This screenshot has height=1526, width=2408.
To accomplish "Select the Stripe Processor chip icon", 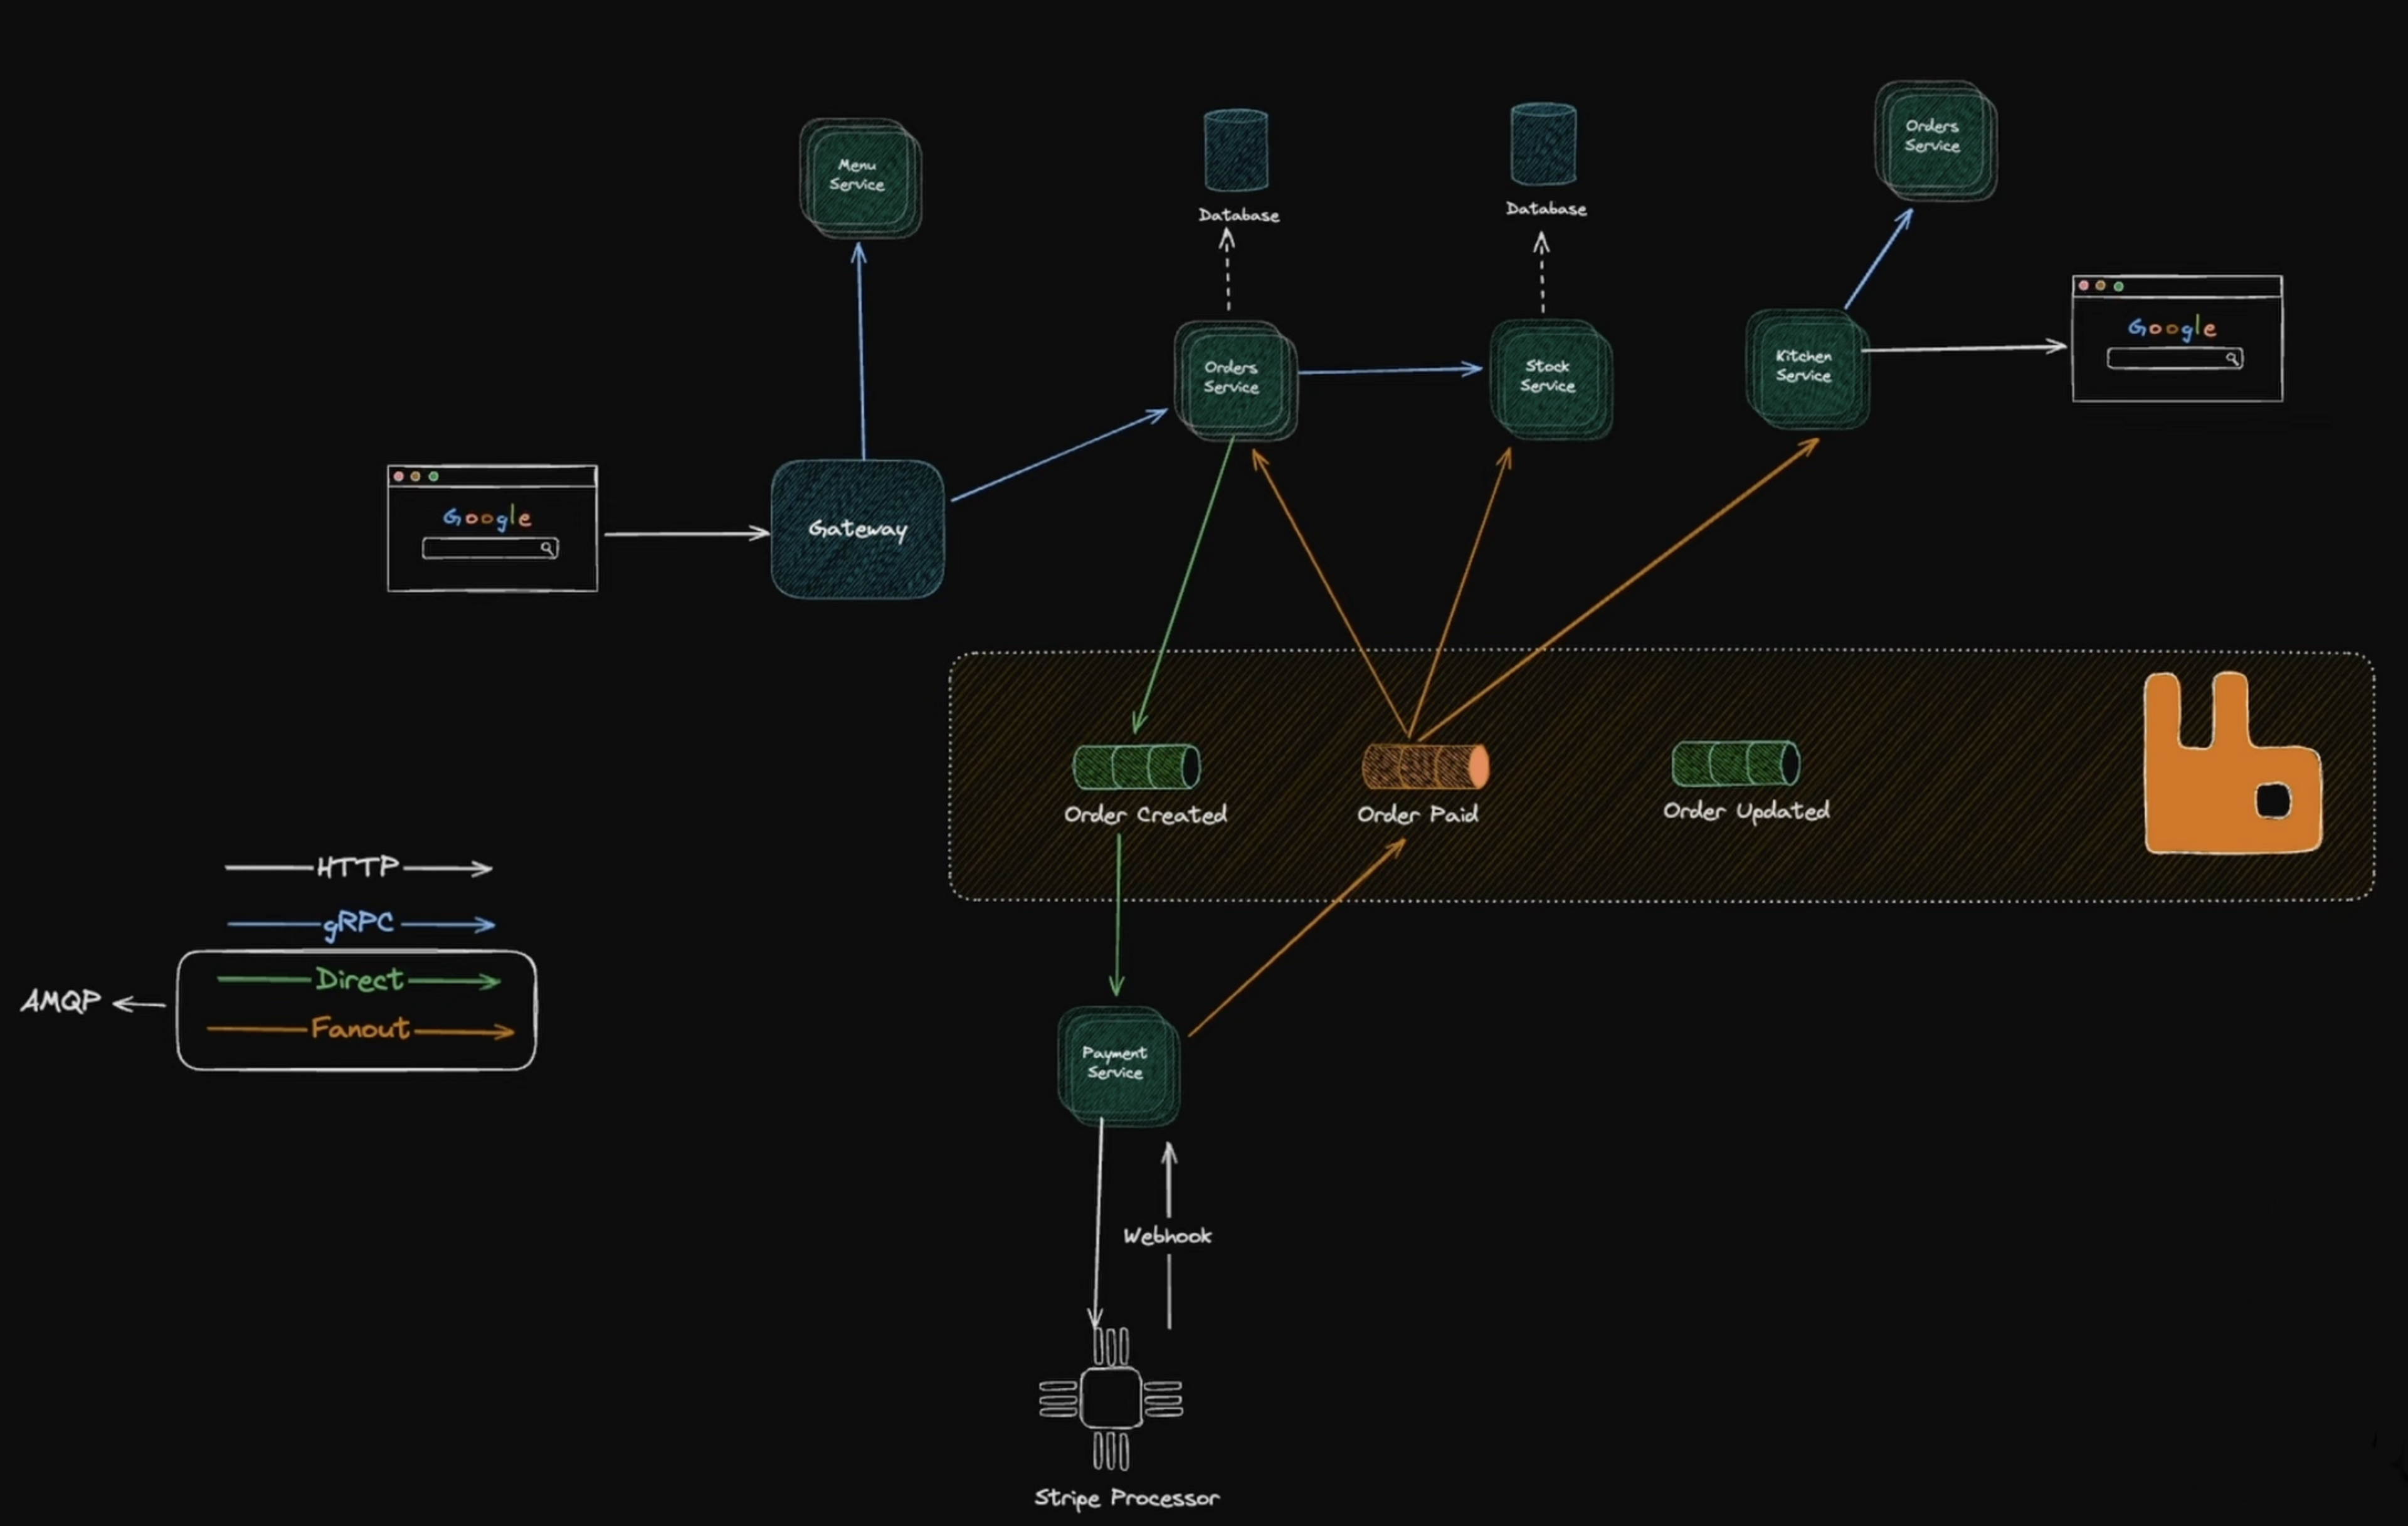I will [1111, 1398].
